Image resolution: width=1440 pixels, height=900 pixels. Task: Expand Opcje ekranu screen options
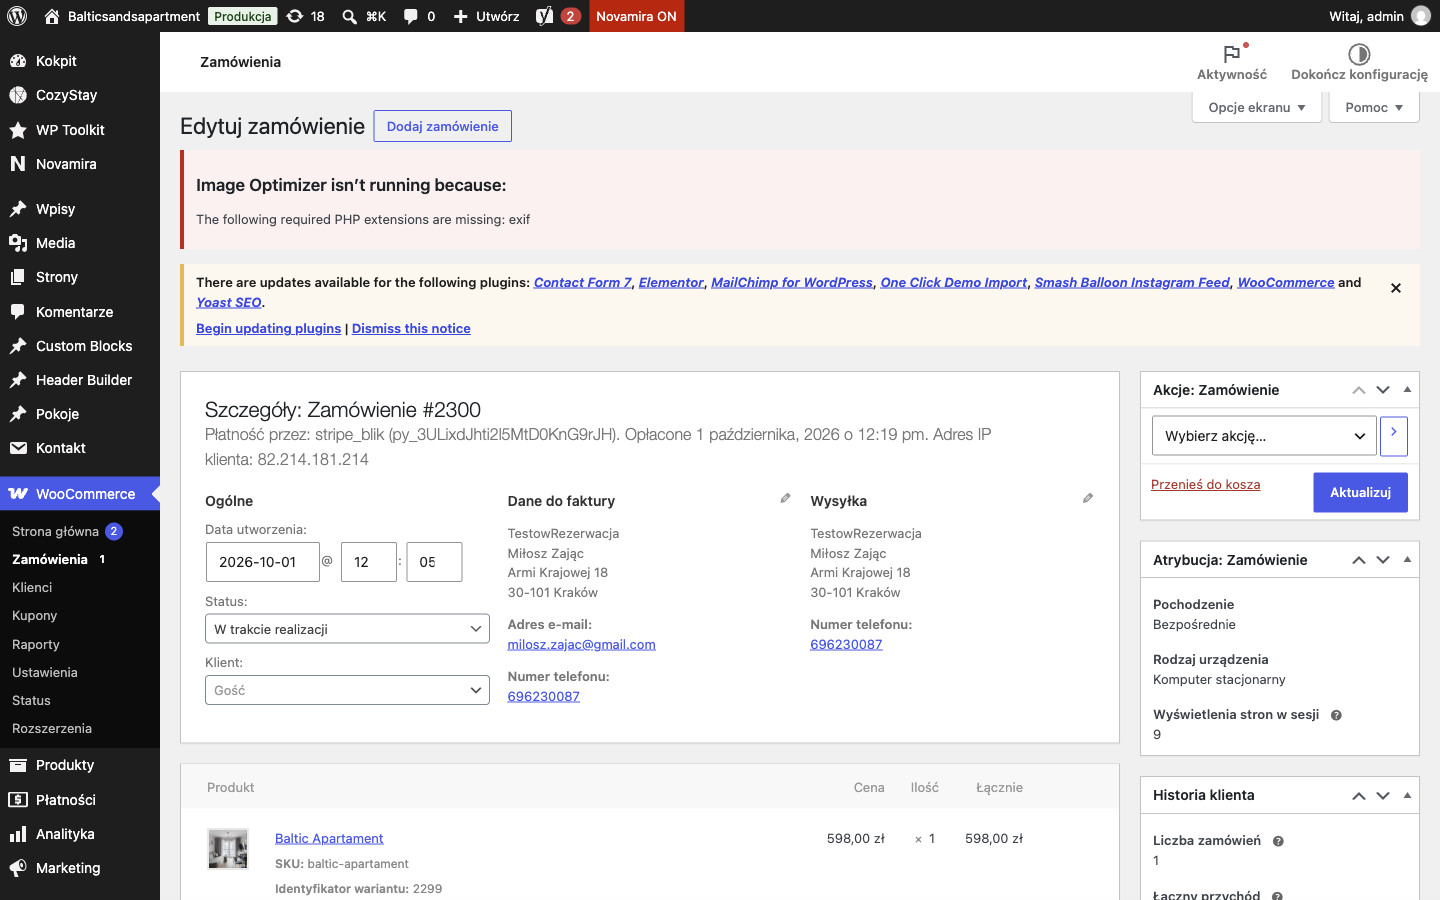[x=1257, y=107]
